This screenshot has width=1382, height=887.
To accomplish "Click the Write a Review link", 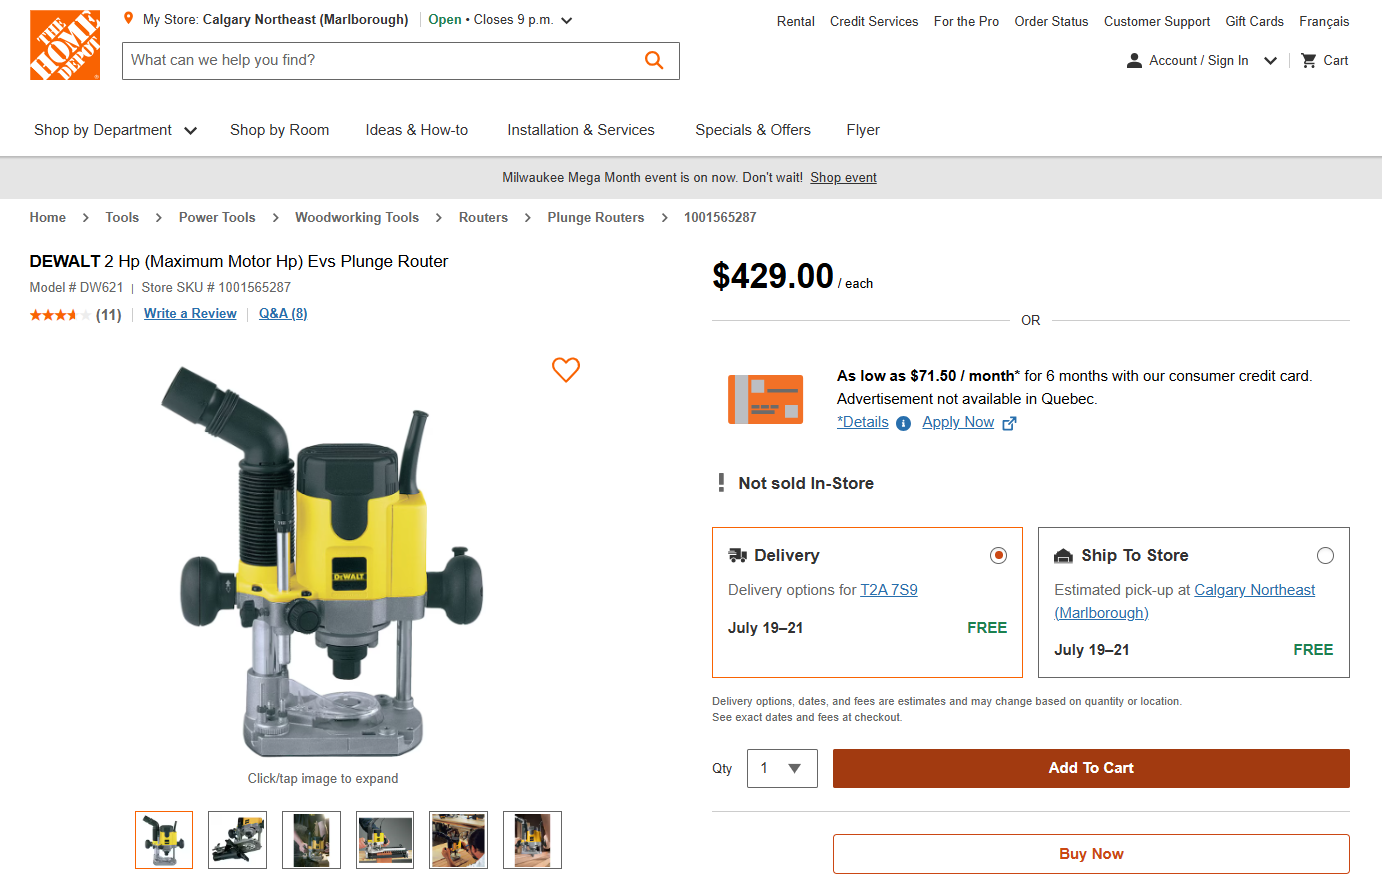I will [x=190, y=314].
